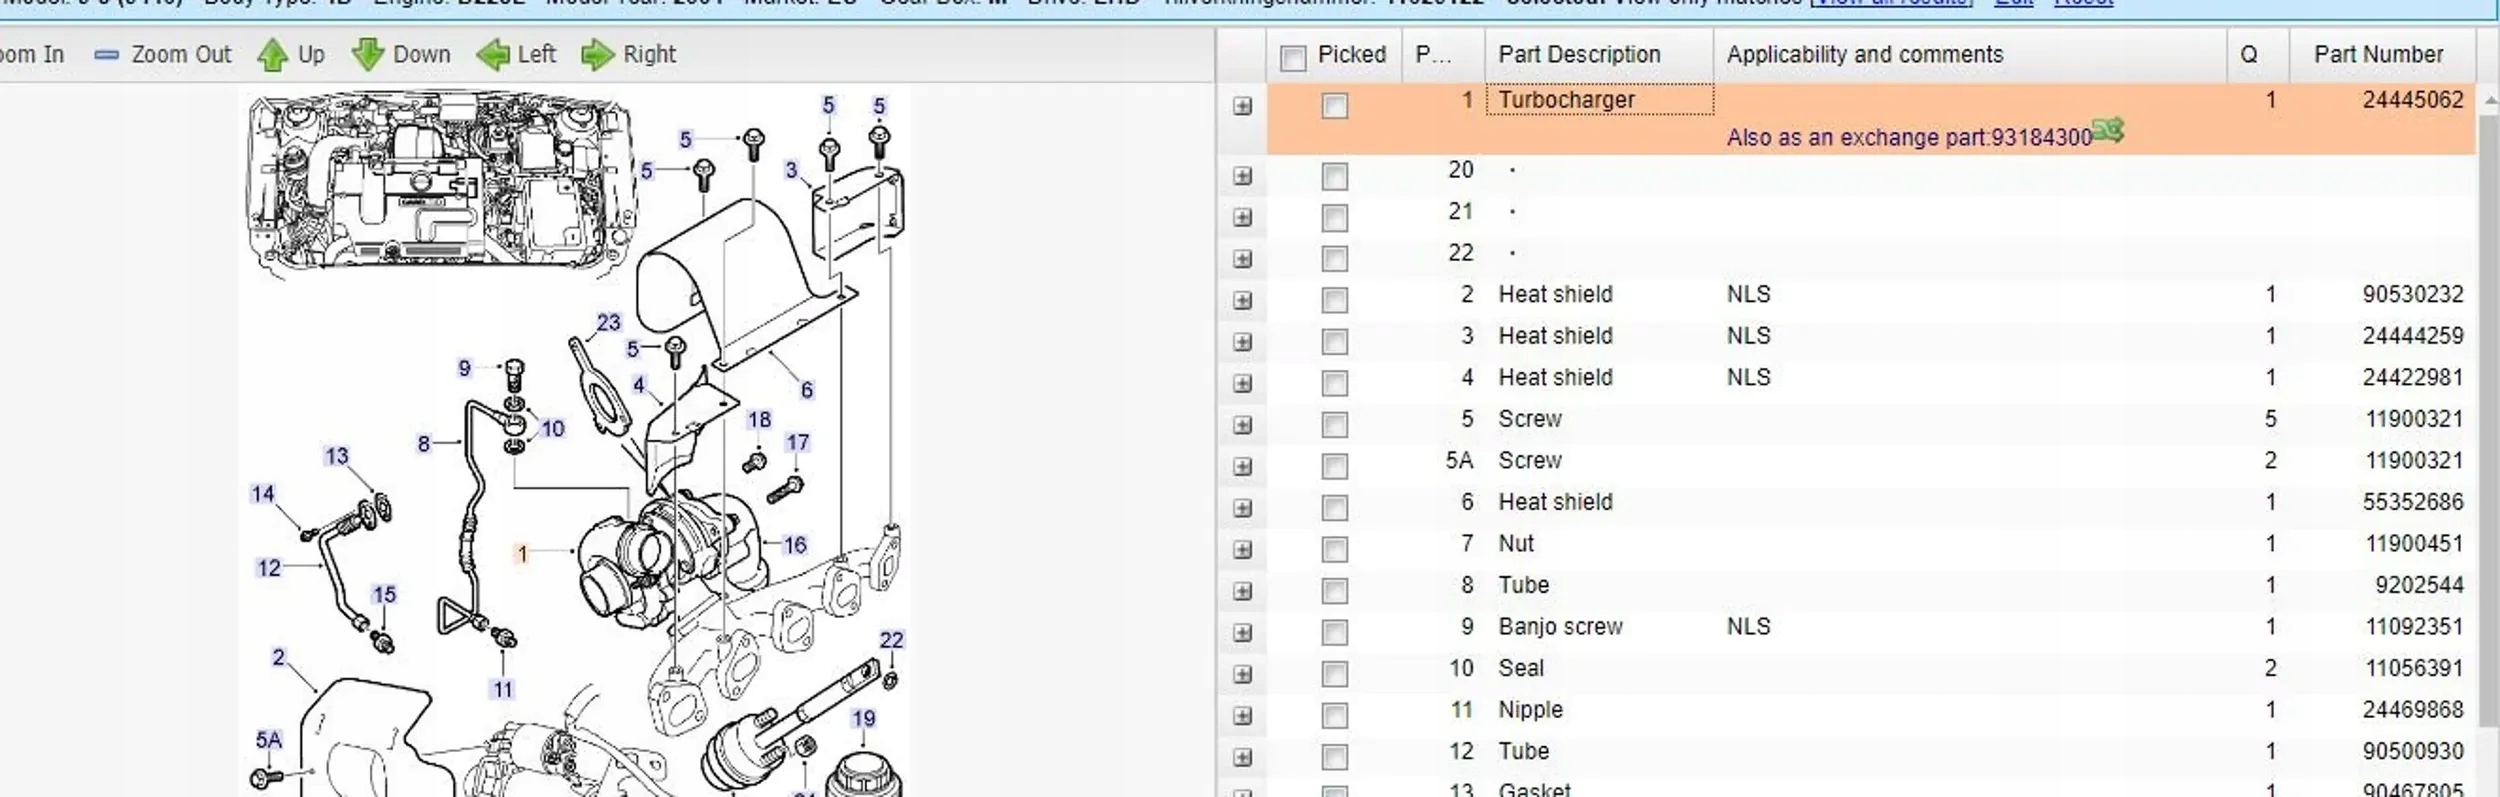2500x797 pixels.
Task: Move diagram Left using the arrow icon
Action: click(492, 55)
